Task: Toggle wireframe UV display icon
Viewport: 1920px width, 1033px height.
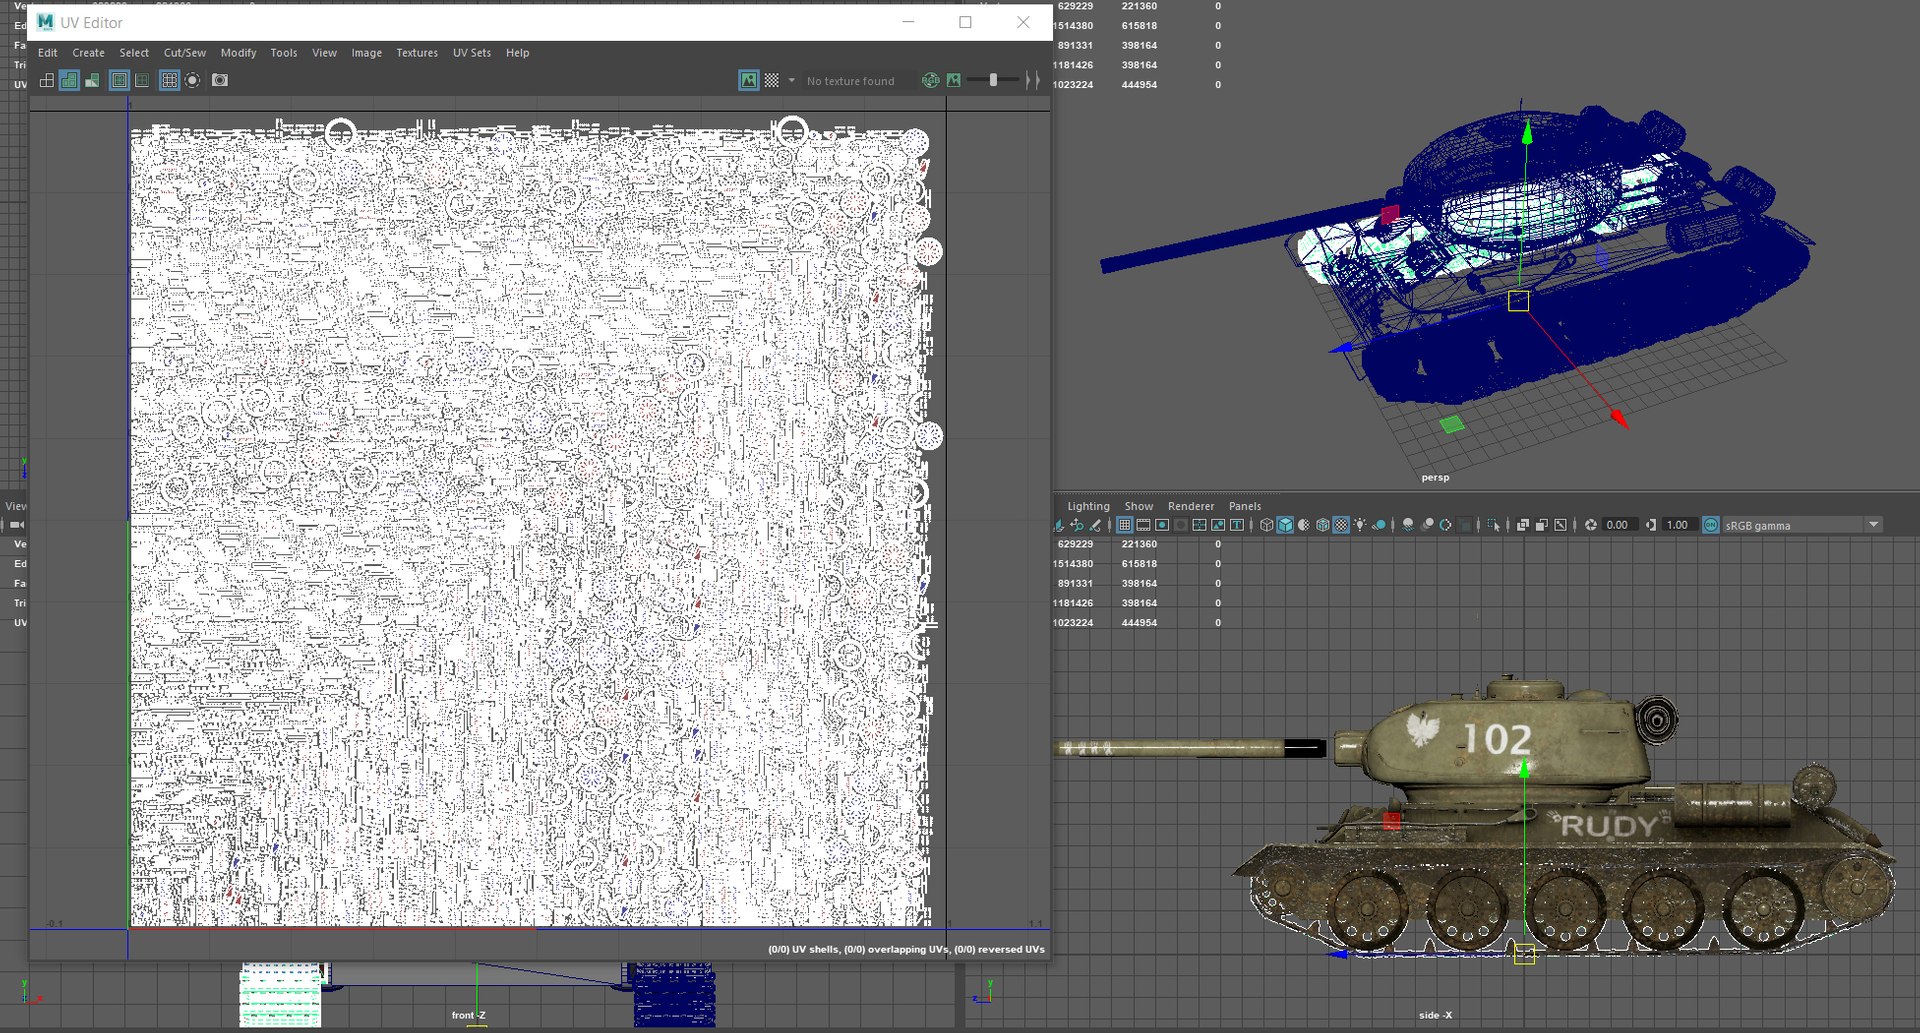Action: (x=47, y=80)
